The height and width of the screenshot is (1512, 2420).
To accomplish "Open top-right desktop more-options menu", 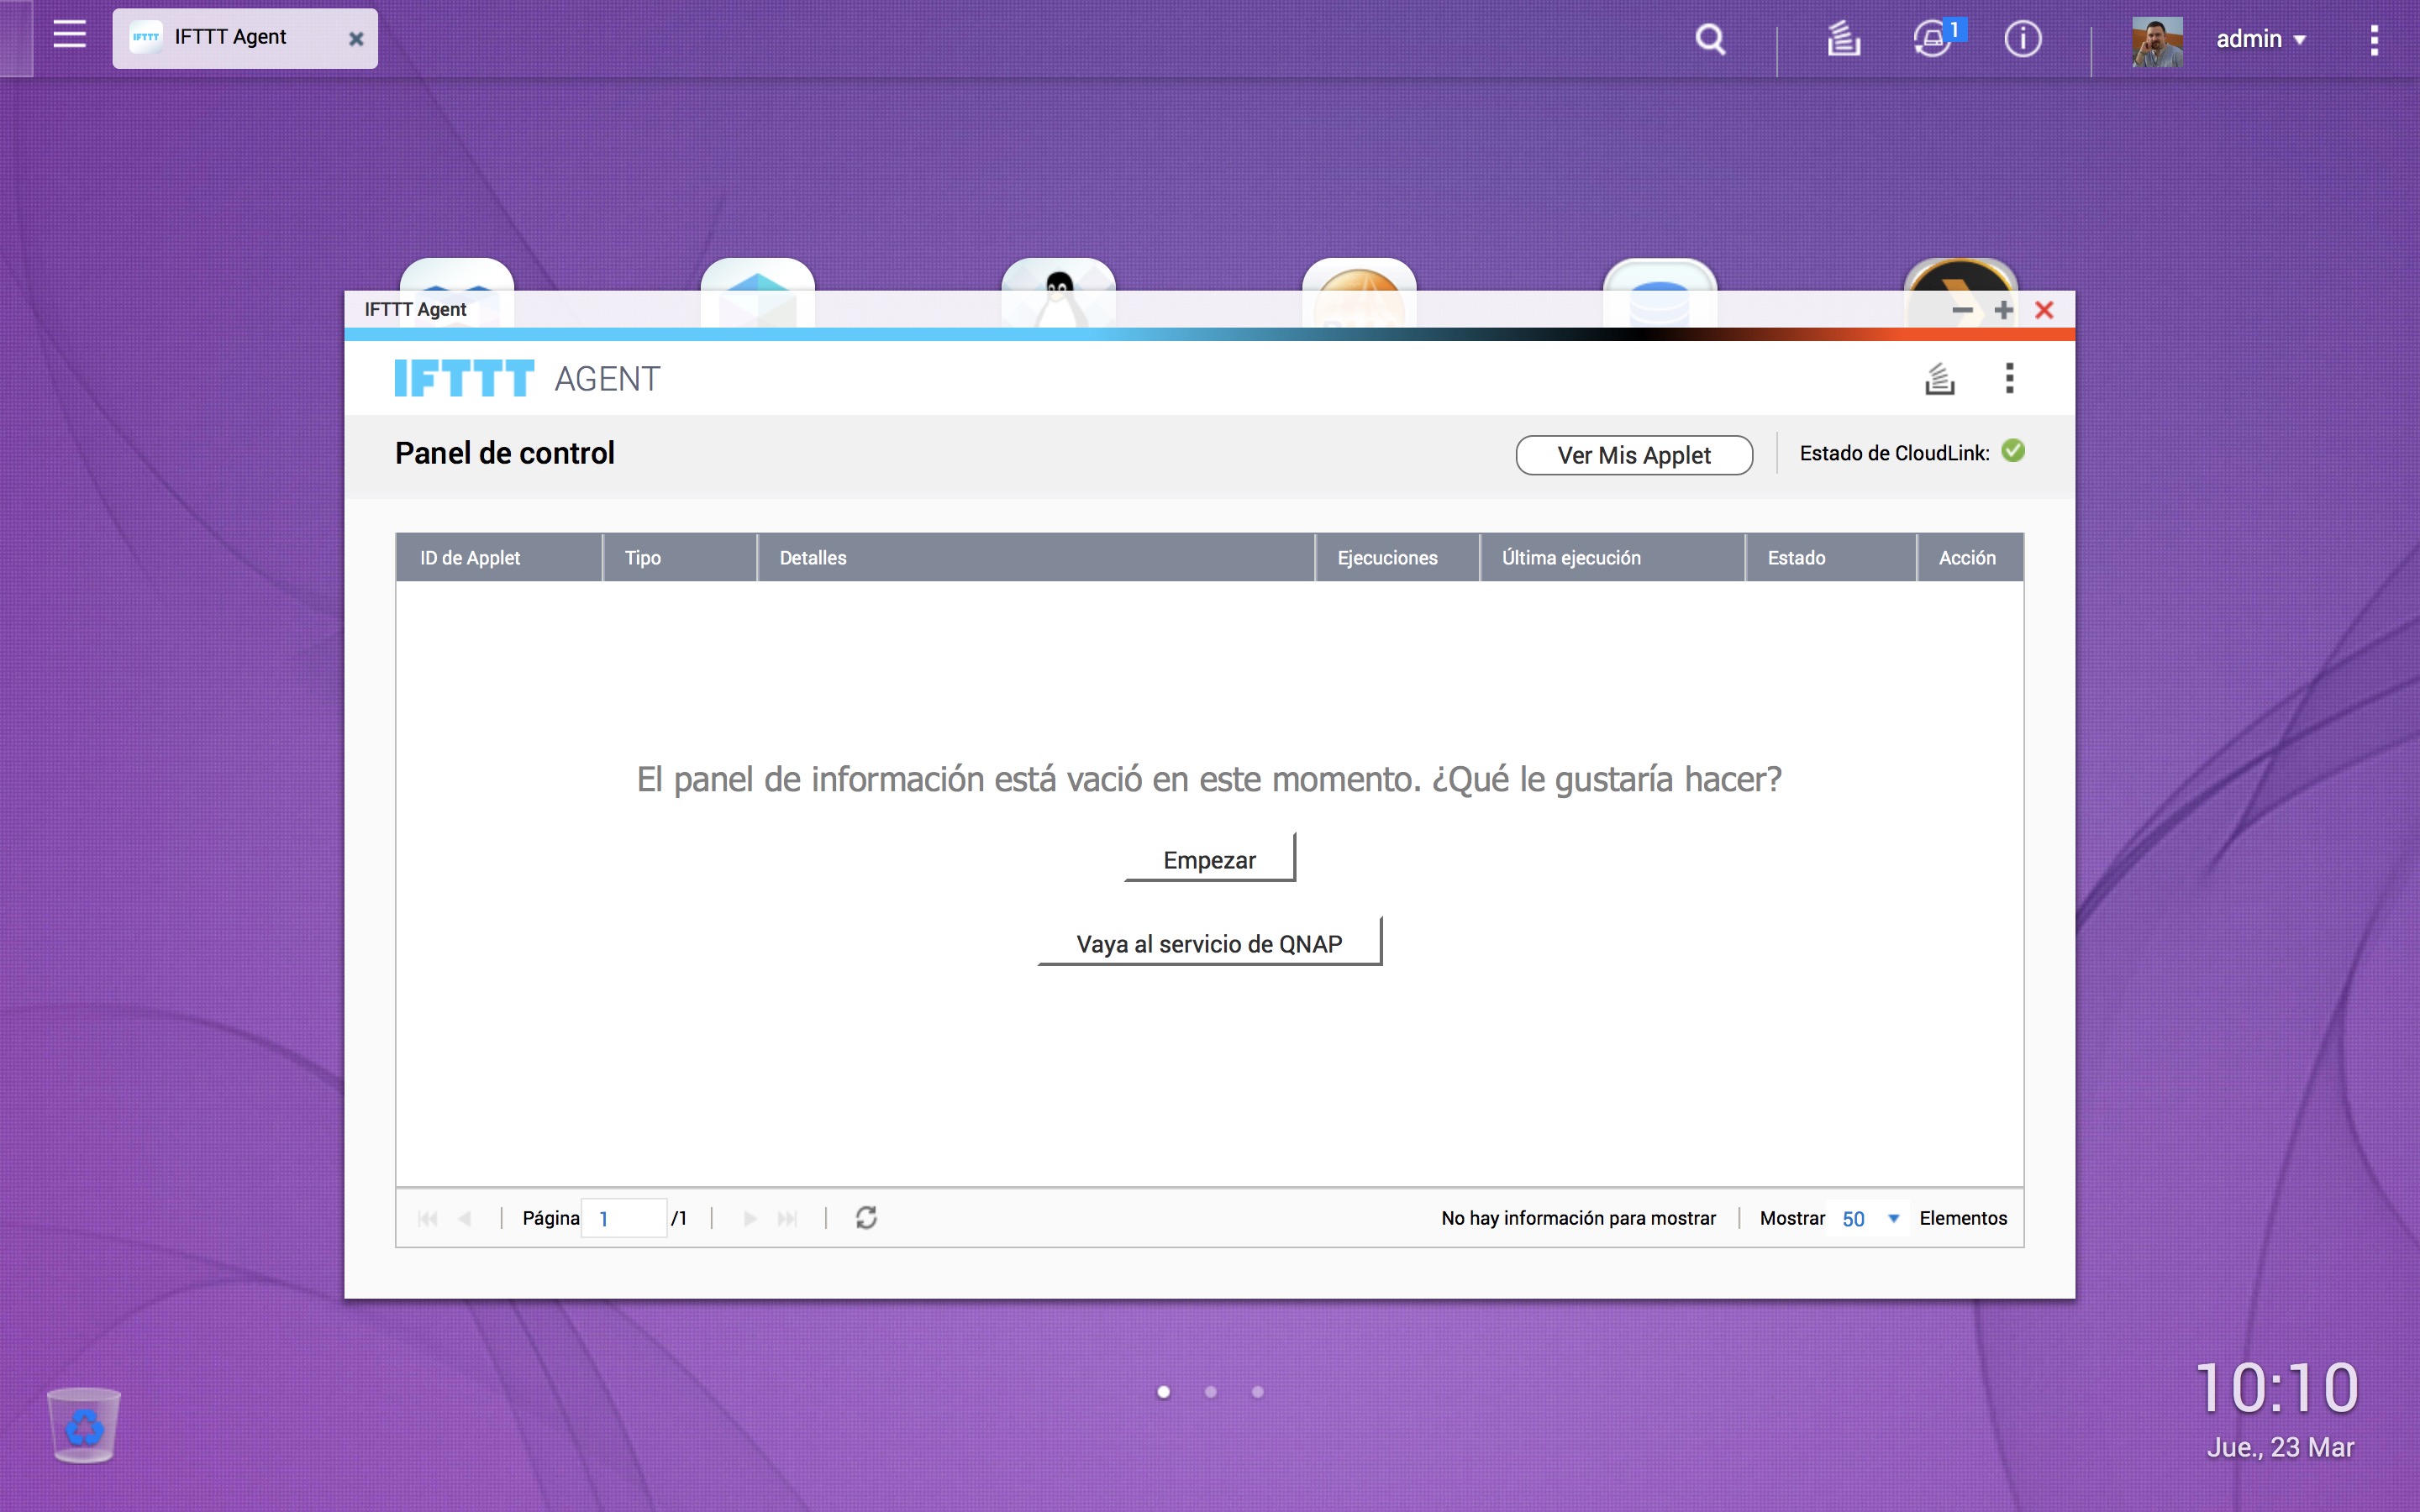I will click(x=2373, y=40).
